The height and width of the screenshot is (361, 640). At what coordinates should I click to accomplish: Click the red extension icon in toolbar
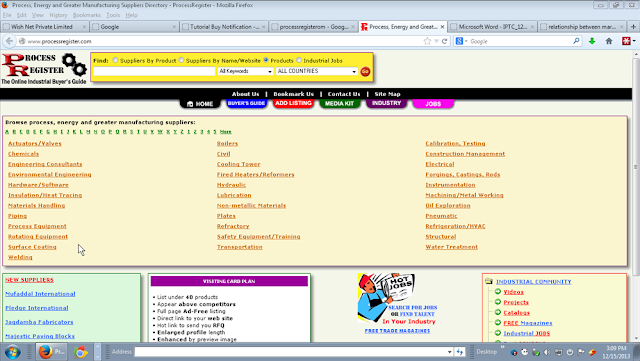coord(626,41)
